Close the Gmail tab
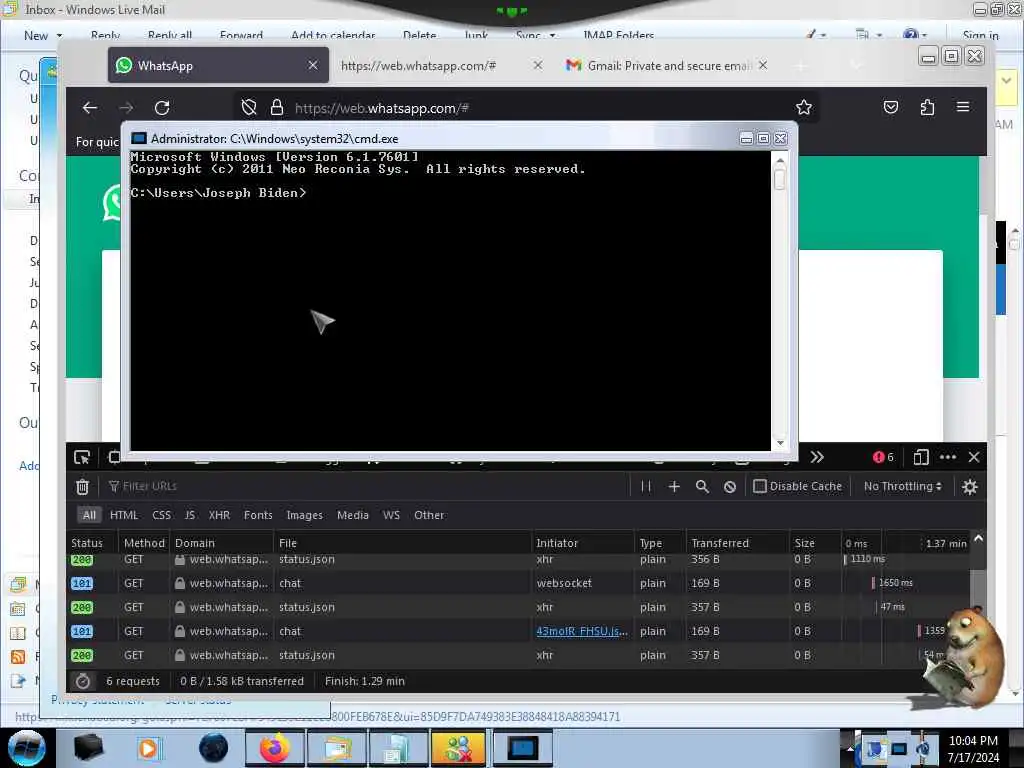Viewport: 1024px width, 768px height. click(x=763, y=65)
